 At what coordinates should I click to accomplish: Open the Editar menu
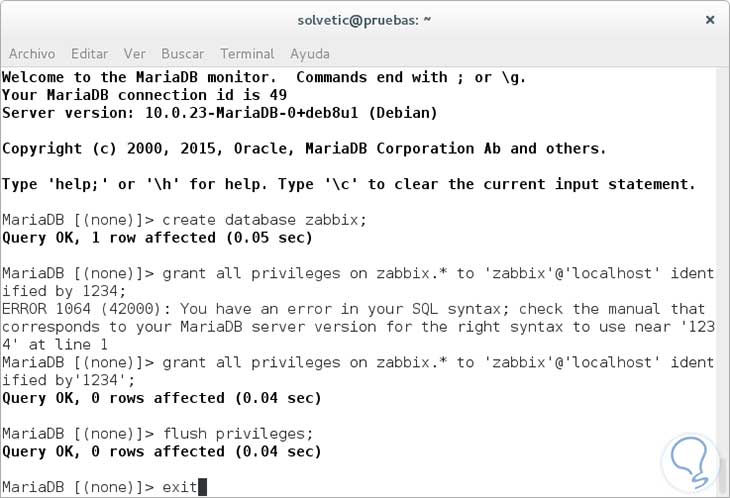(x=90, y=53)
